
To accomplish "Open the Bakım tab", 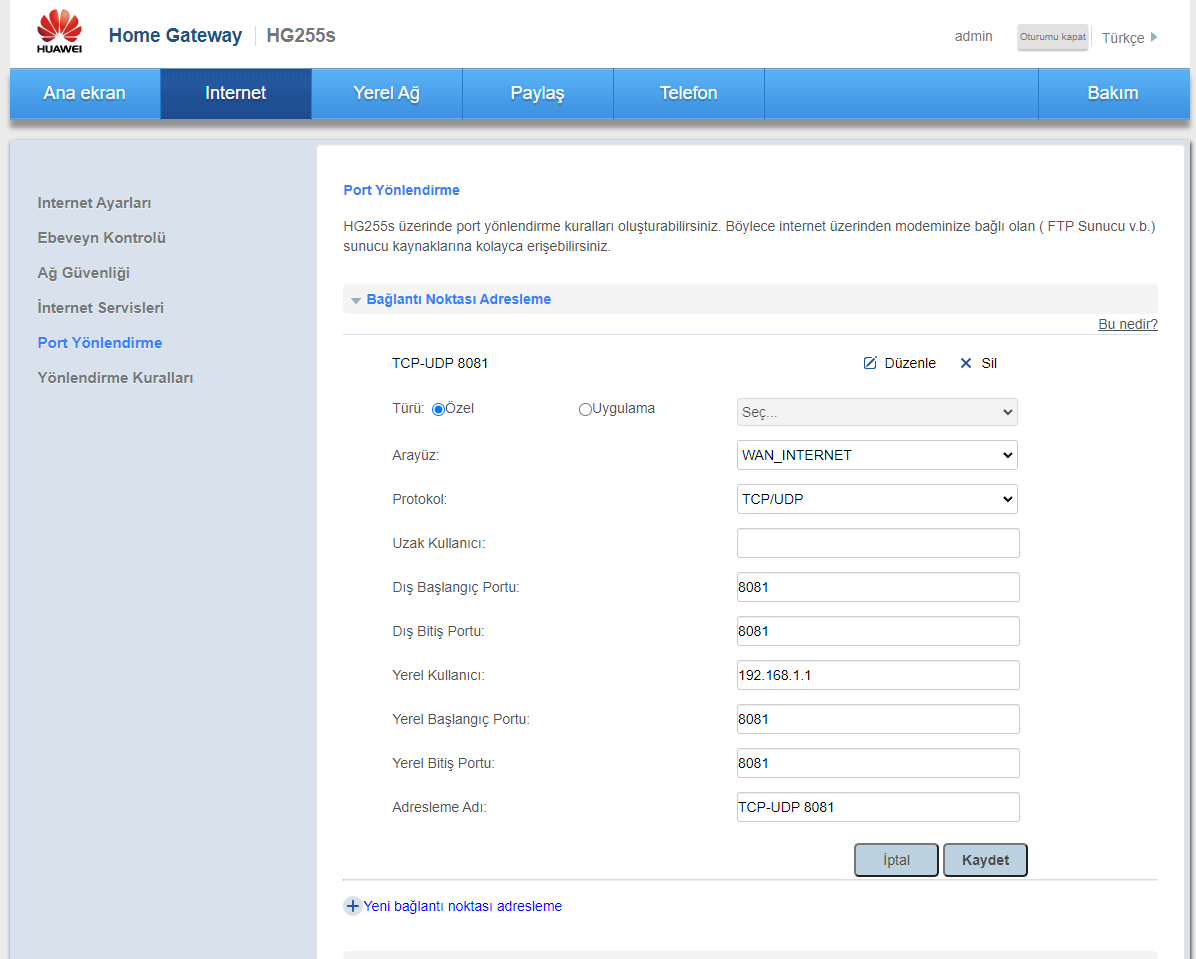I will click(1112, 93).
